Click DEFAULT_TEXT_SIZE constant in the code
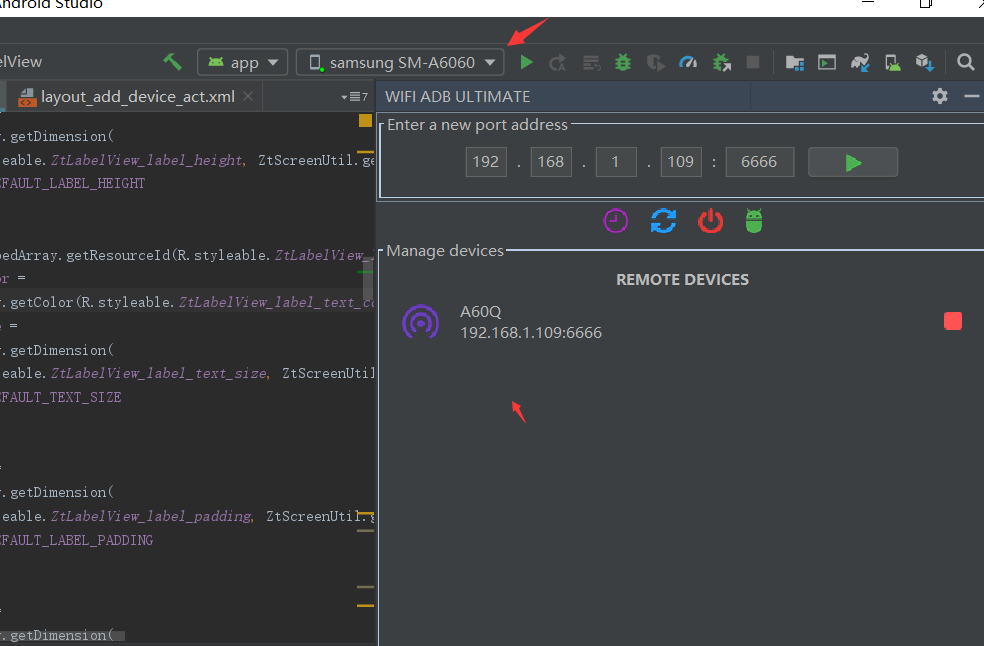 (61, 397)
